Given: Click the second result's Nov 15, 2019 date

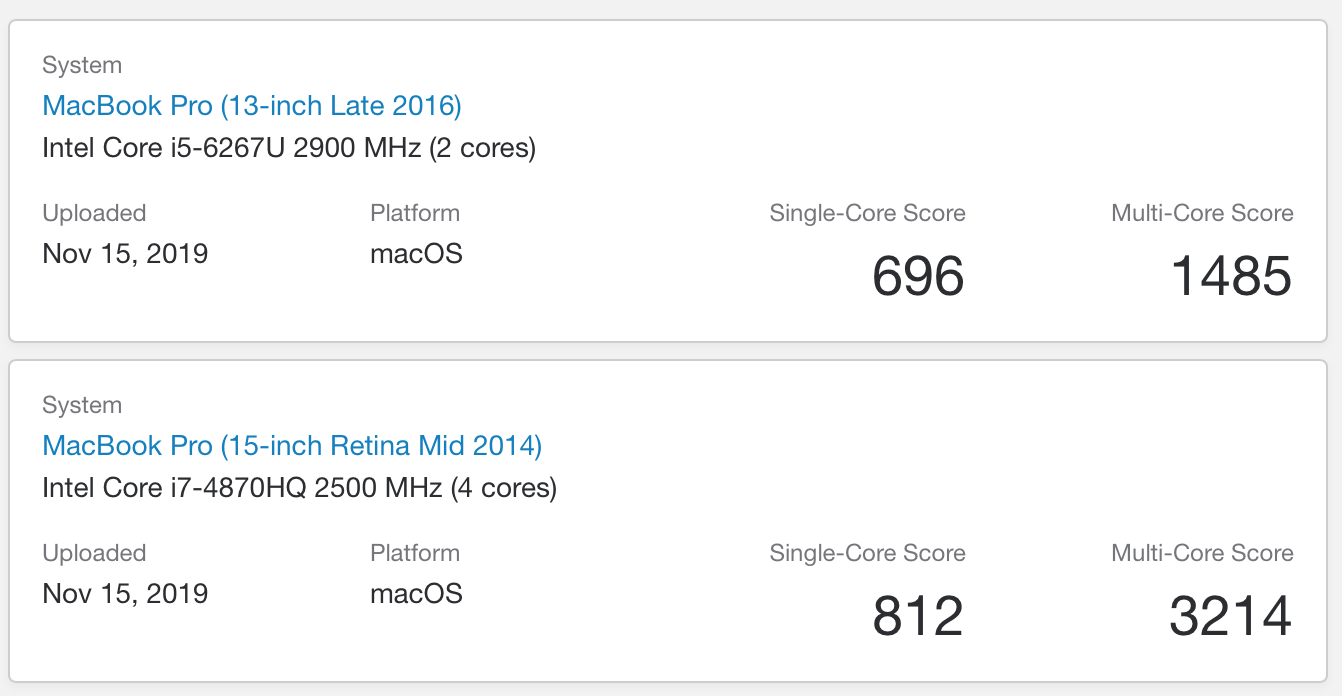Looking at the screenshot, I should tap(125, 594).
